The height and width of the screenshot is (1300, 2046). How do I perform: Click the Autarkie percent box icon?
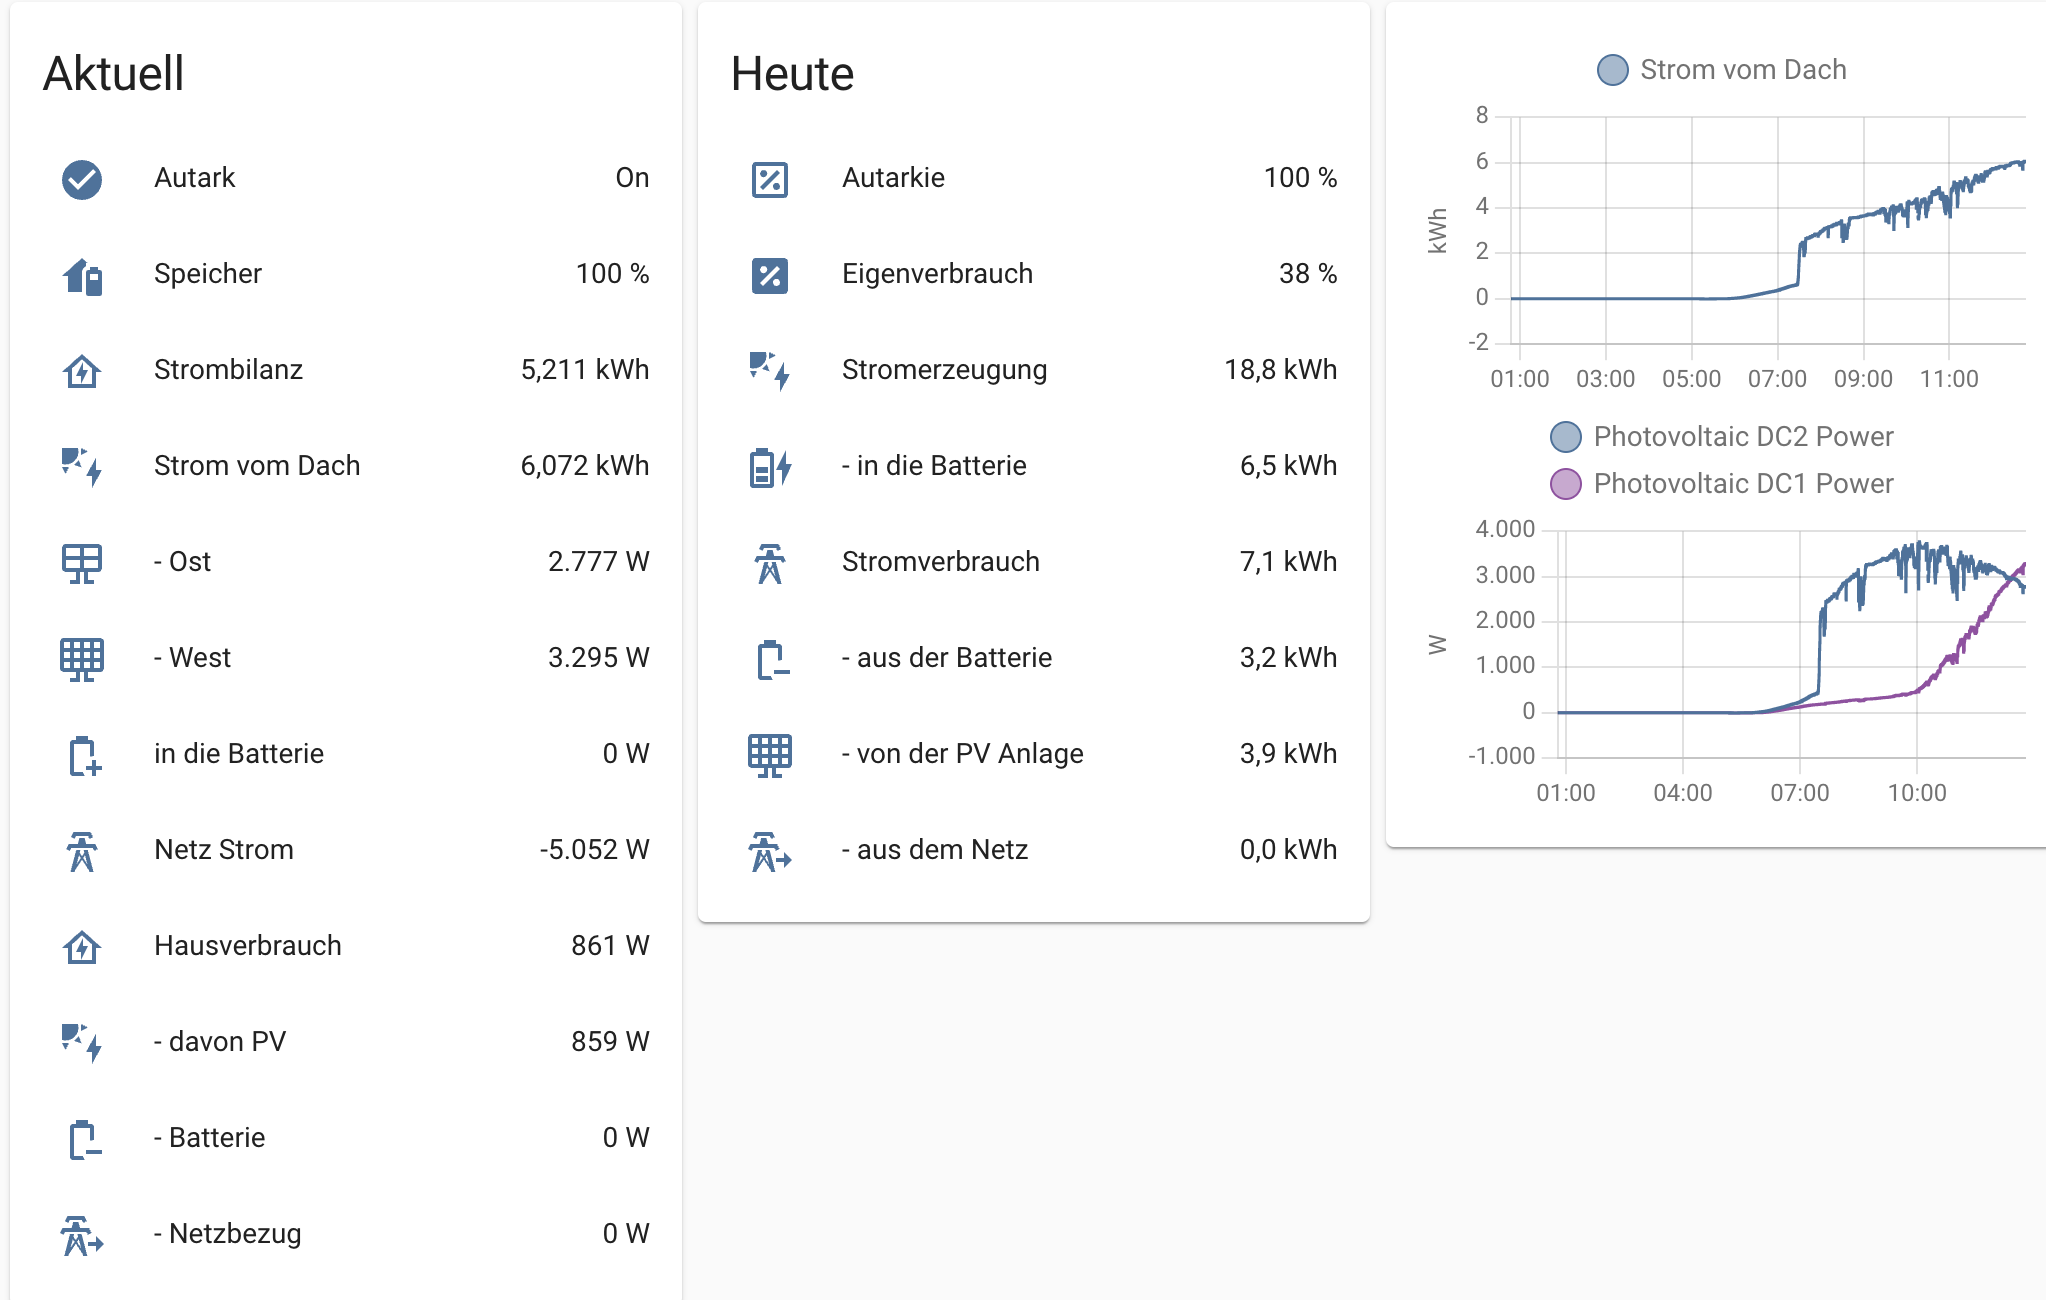770,179
